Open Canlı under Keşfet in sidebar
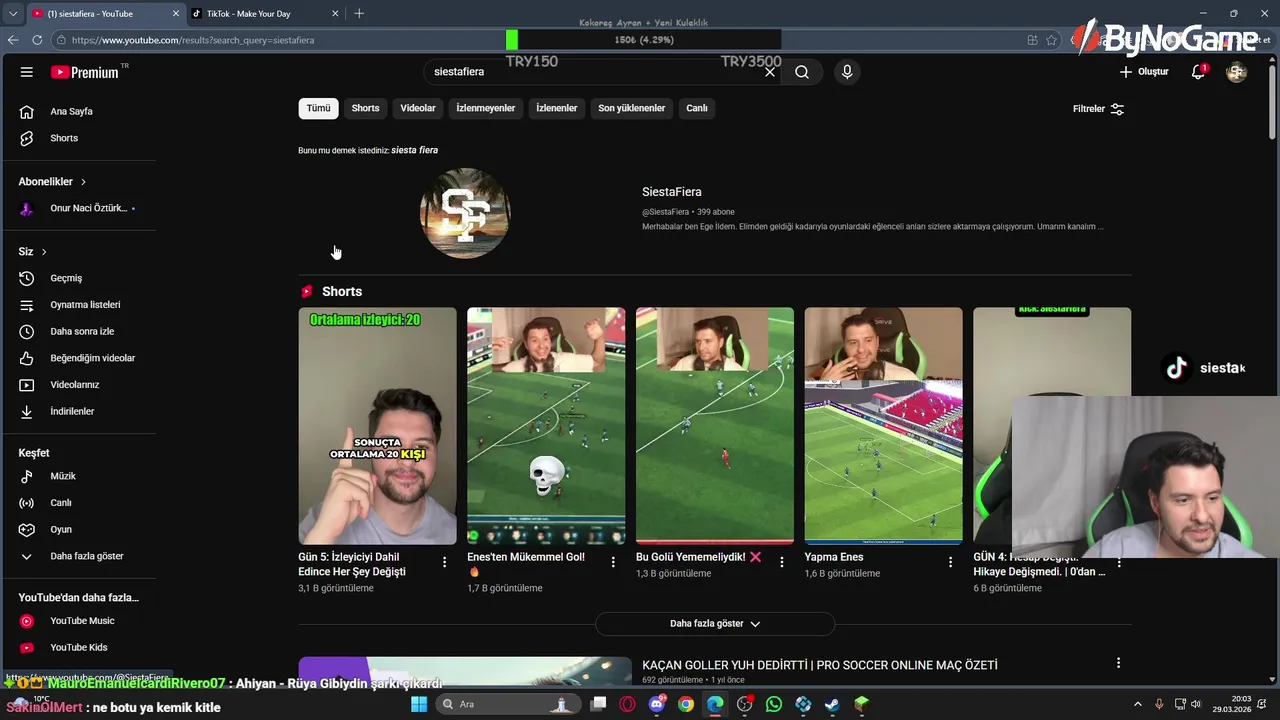Image resolution: width=1280 pixels, height=720 pixels. (x=80, y=503)
